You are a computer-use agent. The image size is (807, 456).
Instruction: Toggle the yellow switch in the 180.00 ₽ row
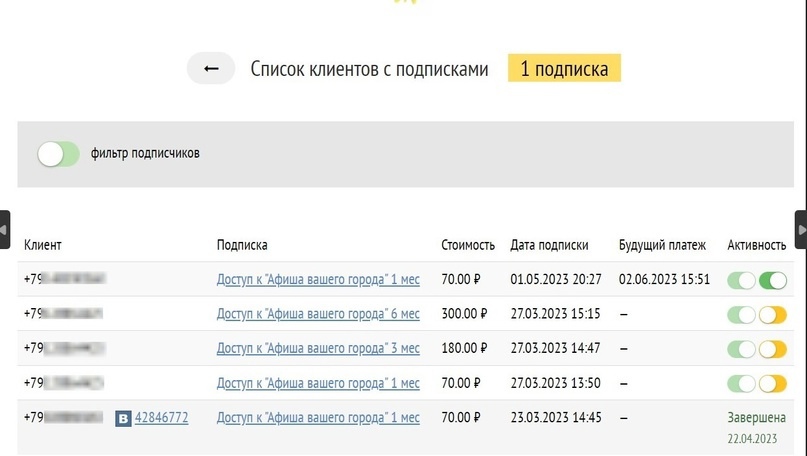(772, 349)
